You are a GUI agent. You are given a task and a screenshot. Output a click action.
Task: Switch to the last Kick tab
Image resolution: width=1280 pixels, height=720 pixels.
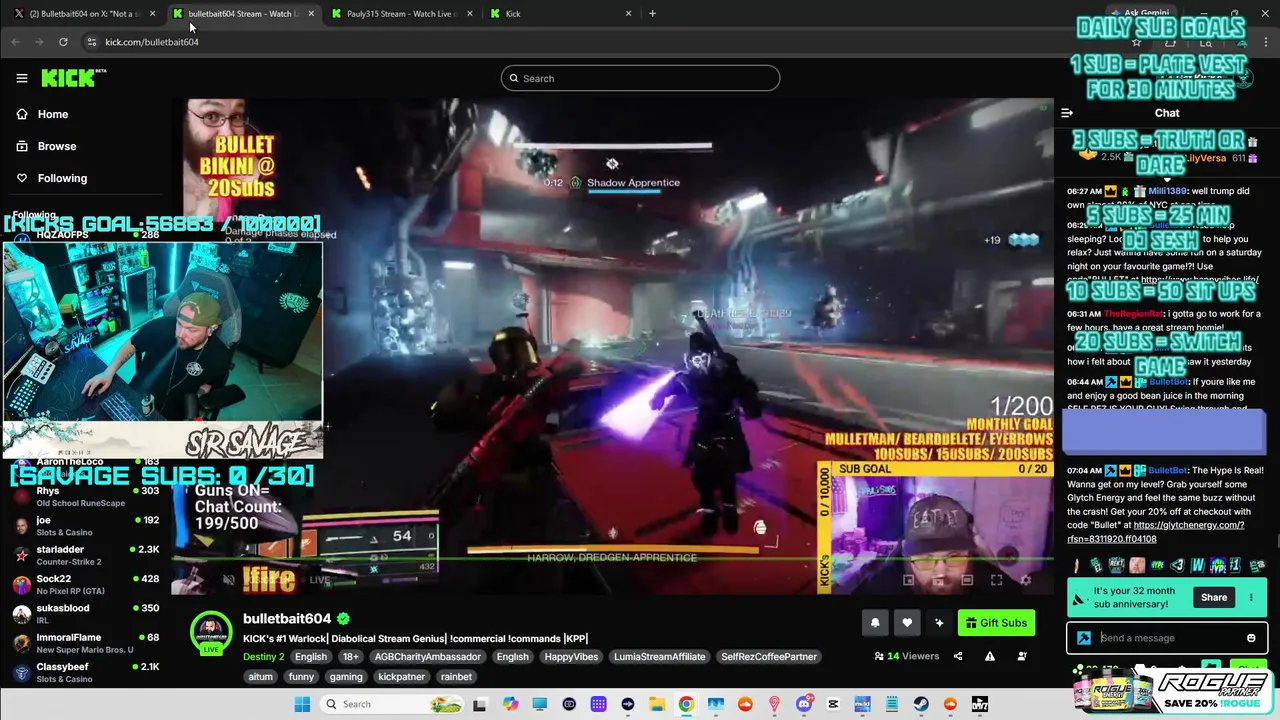561,14
